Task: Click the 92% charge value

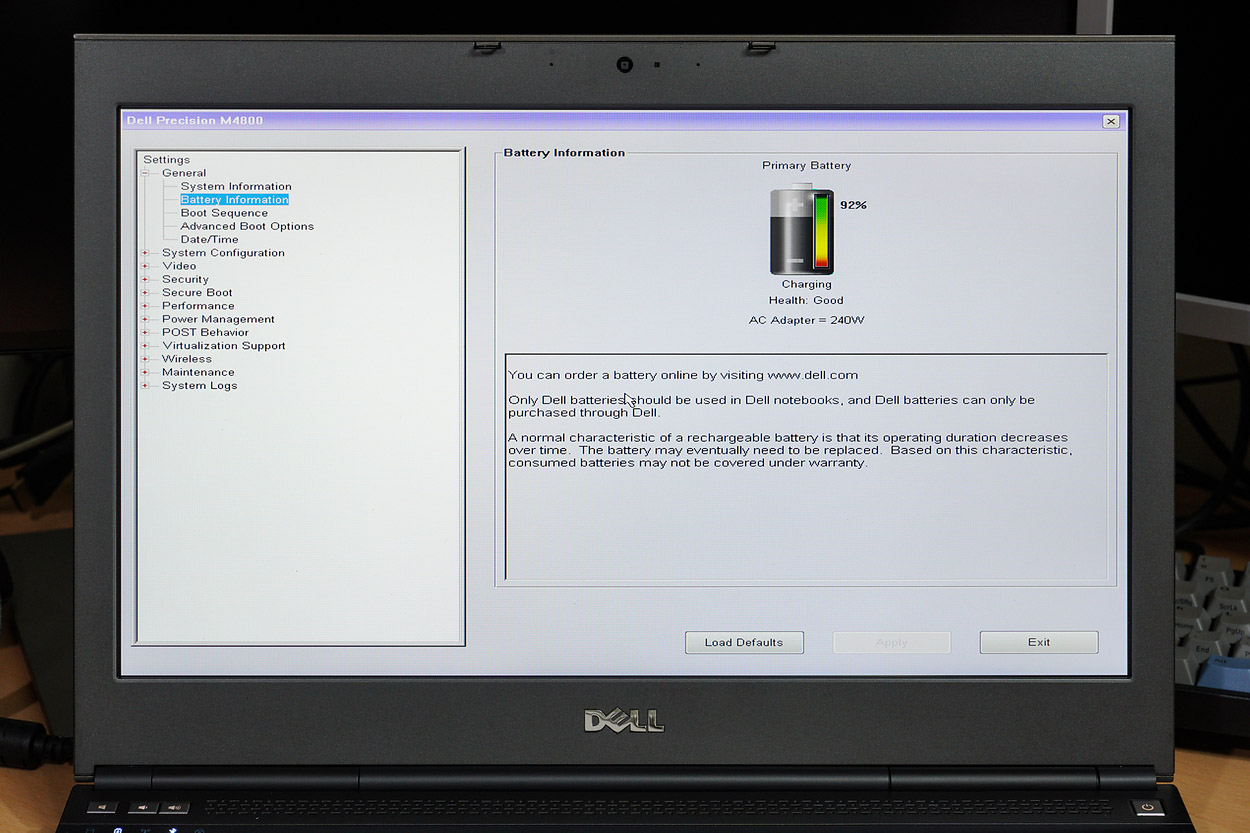Action: pos(853,205)
